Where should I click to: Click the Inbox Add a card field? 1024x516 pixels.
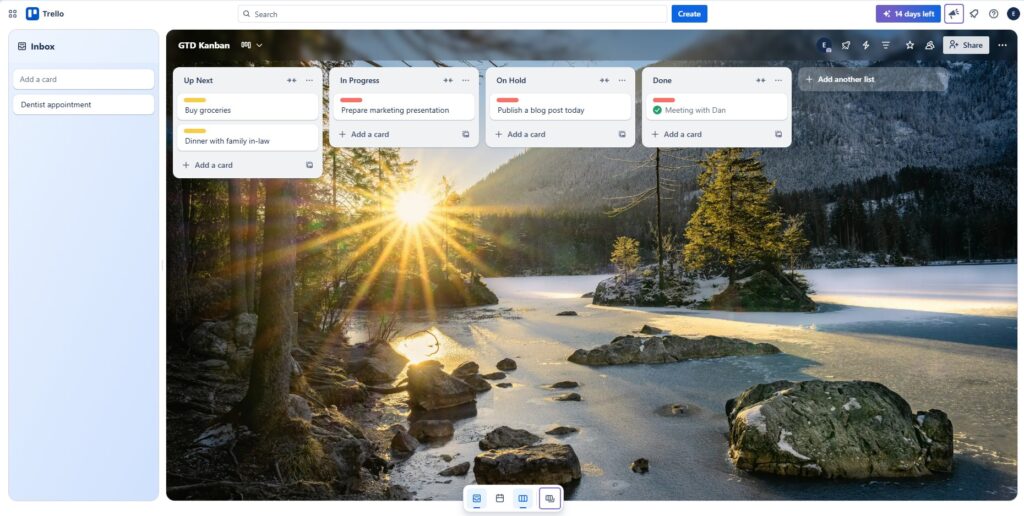84,79
